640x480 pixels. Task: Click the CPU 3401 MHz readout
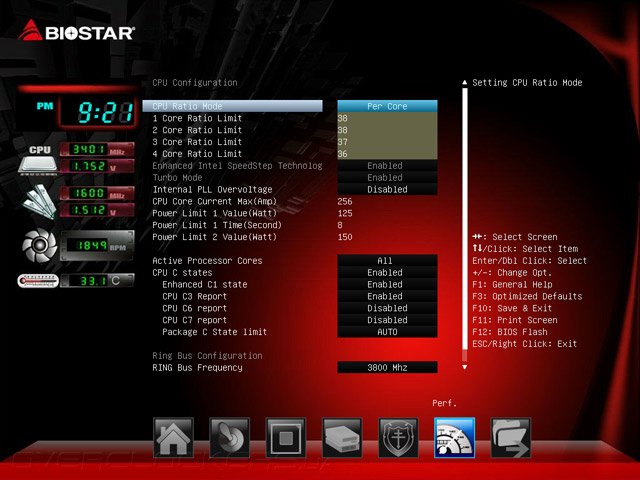pos(97,149)
